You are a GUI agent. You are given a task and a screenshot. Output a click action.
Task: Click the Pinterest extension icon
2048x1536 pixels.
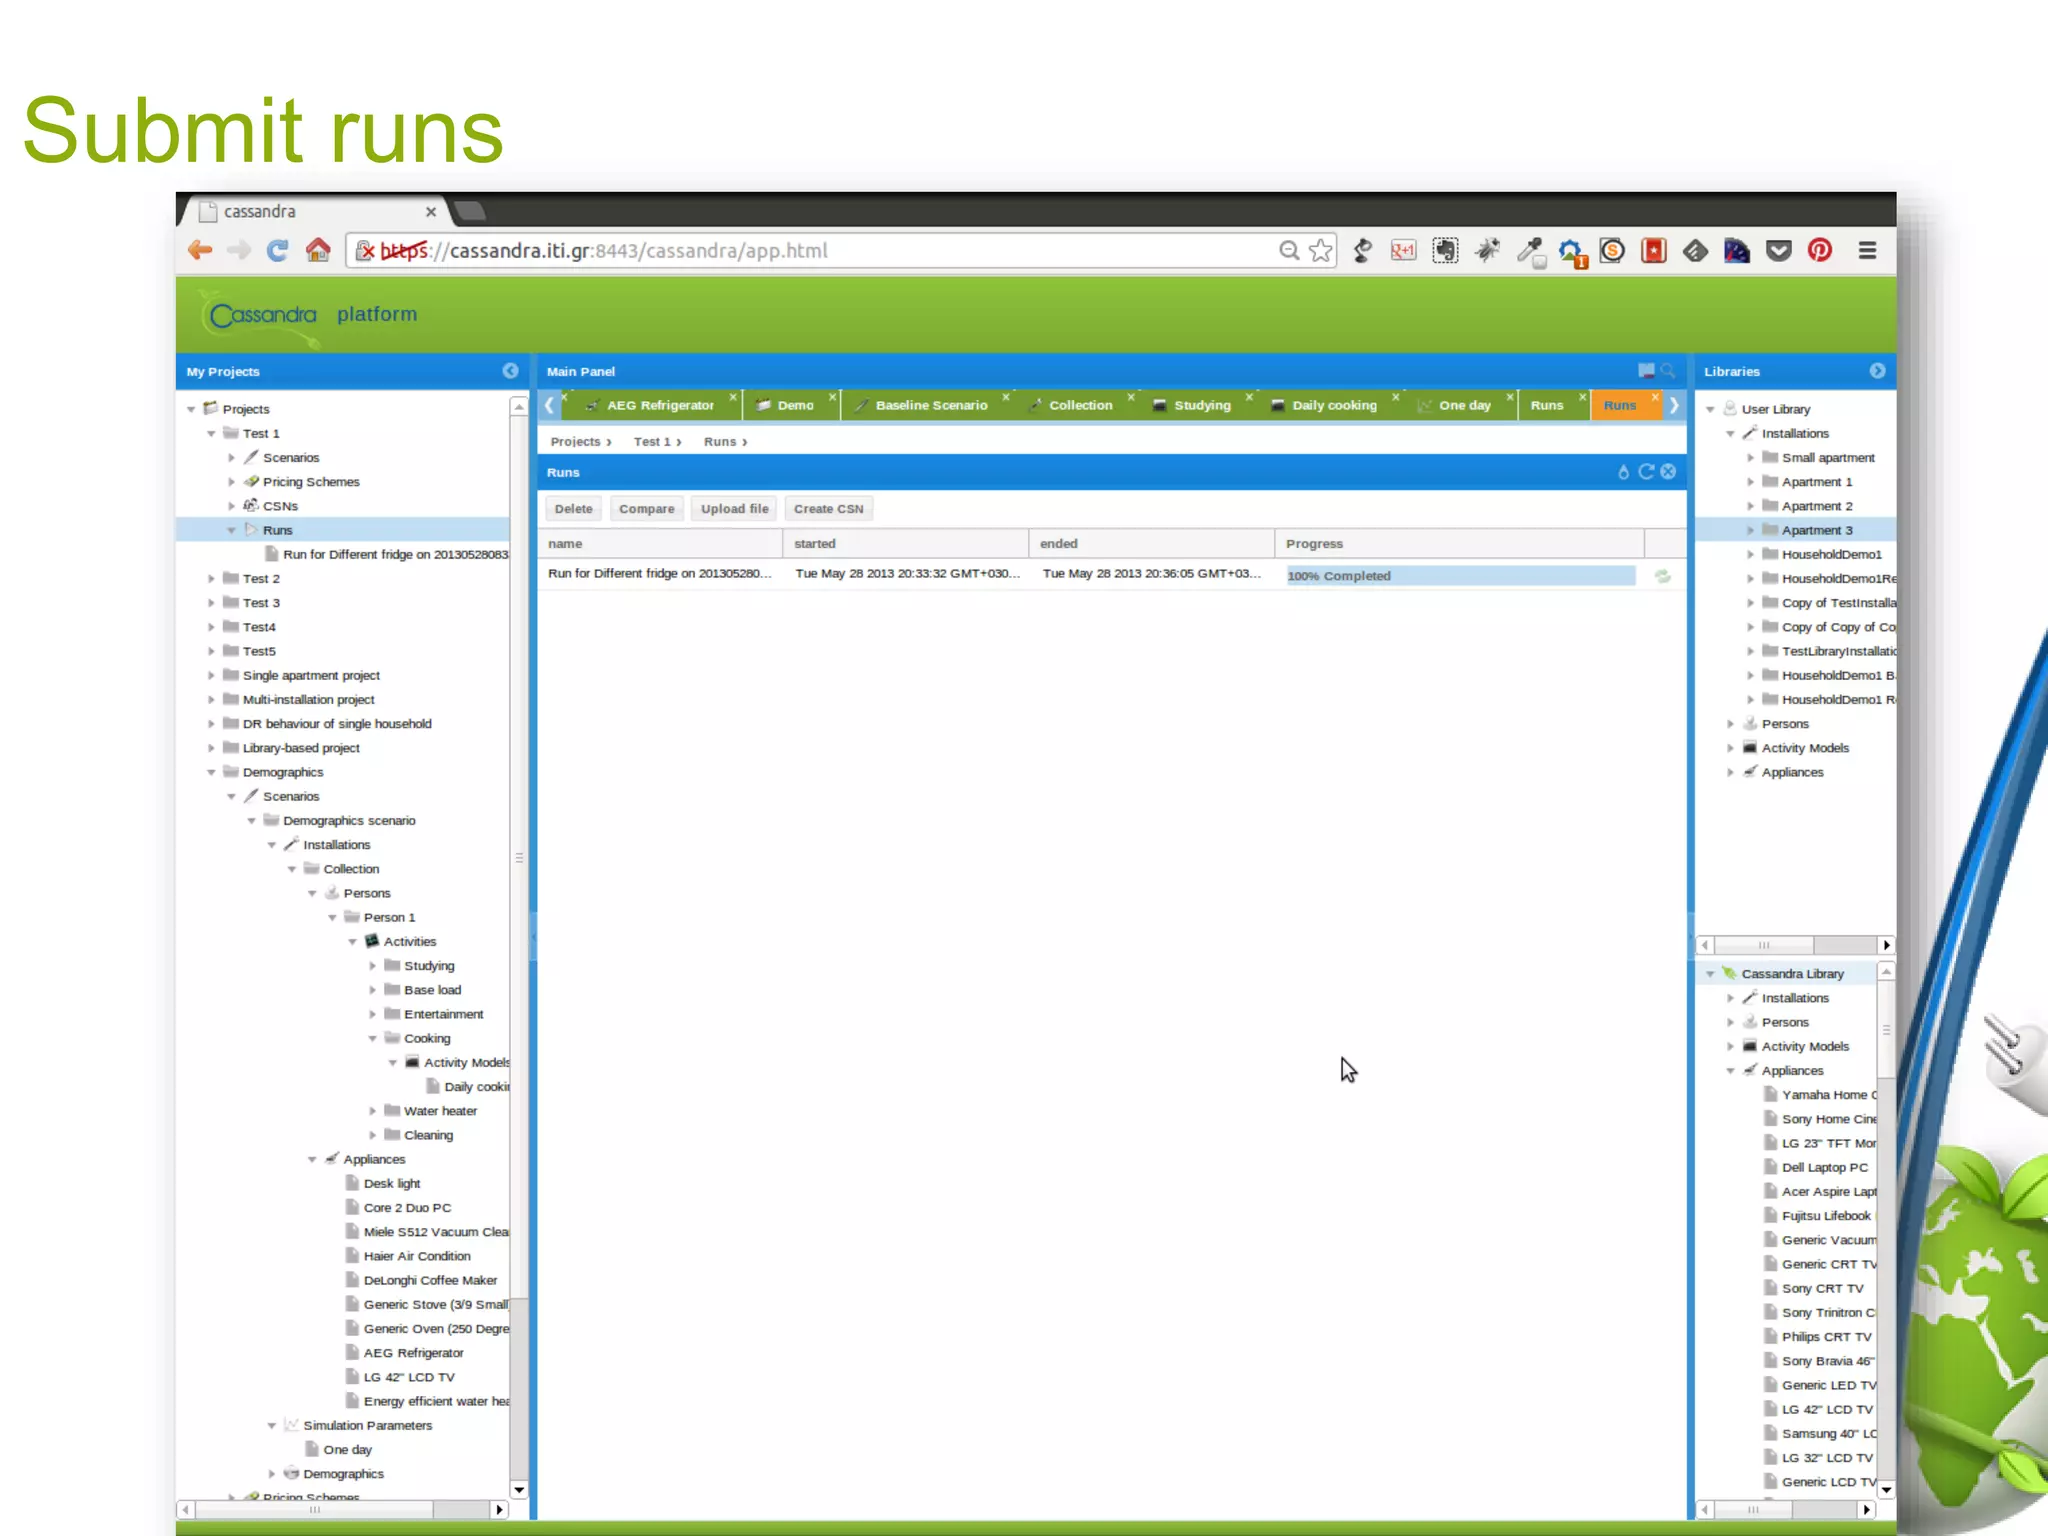pyautogui.click(x=1820, y=251)
